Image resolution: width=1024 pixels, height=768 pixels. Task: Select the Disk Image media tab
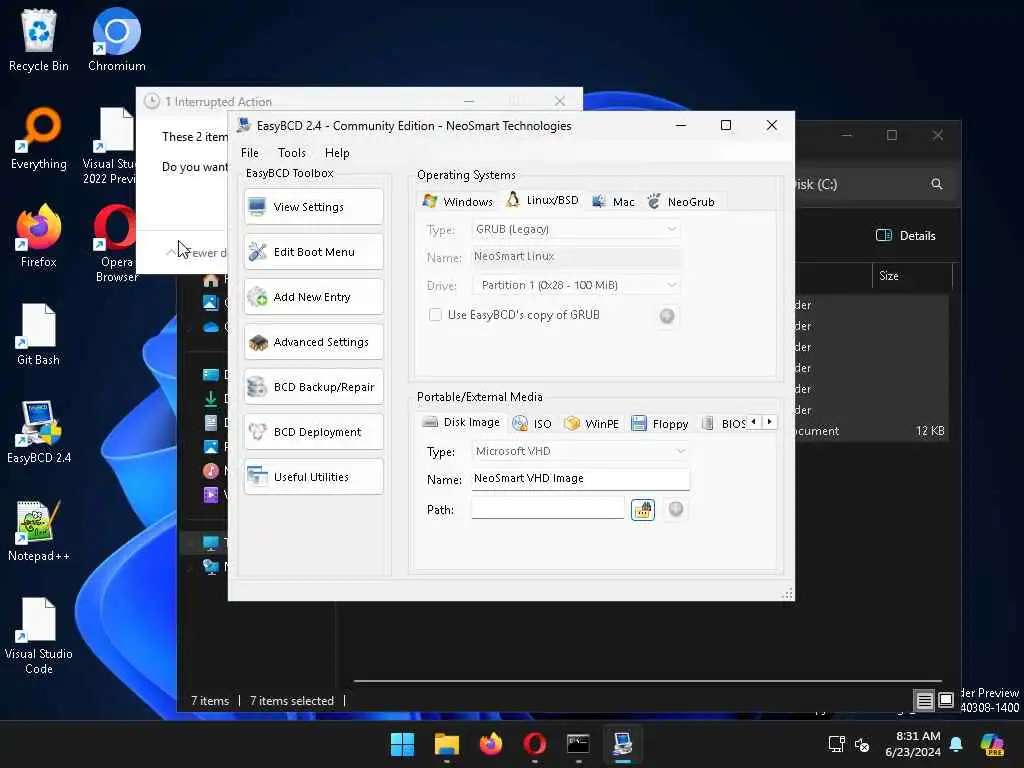click(x=461, y=423)
